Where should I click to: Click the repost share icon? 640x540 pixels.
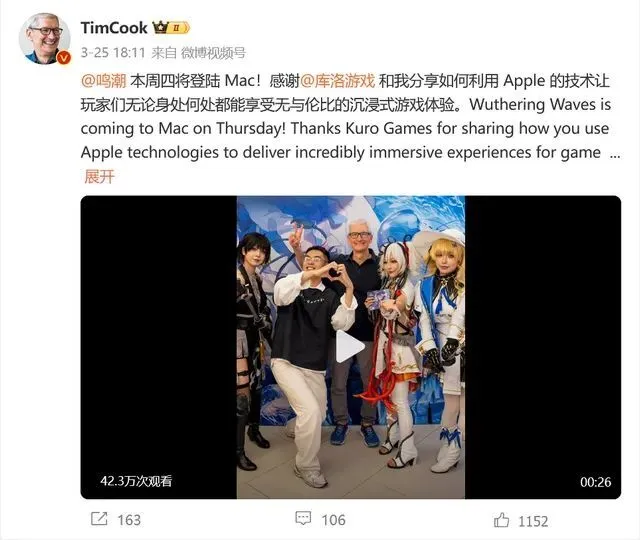point(99,519)
